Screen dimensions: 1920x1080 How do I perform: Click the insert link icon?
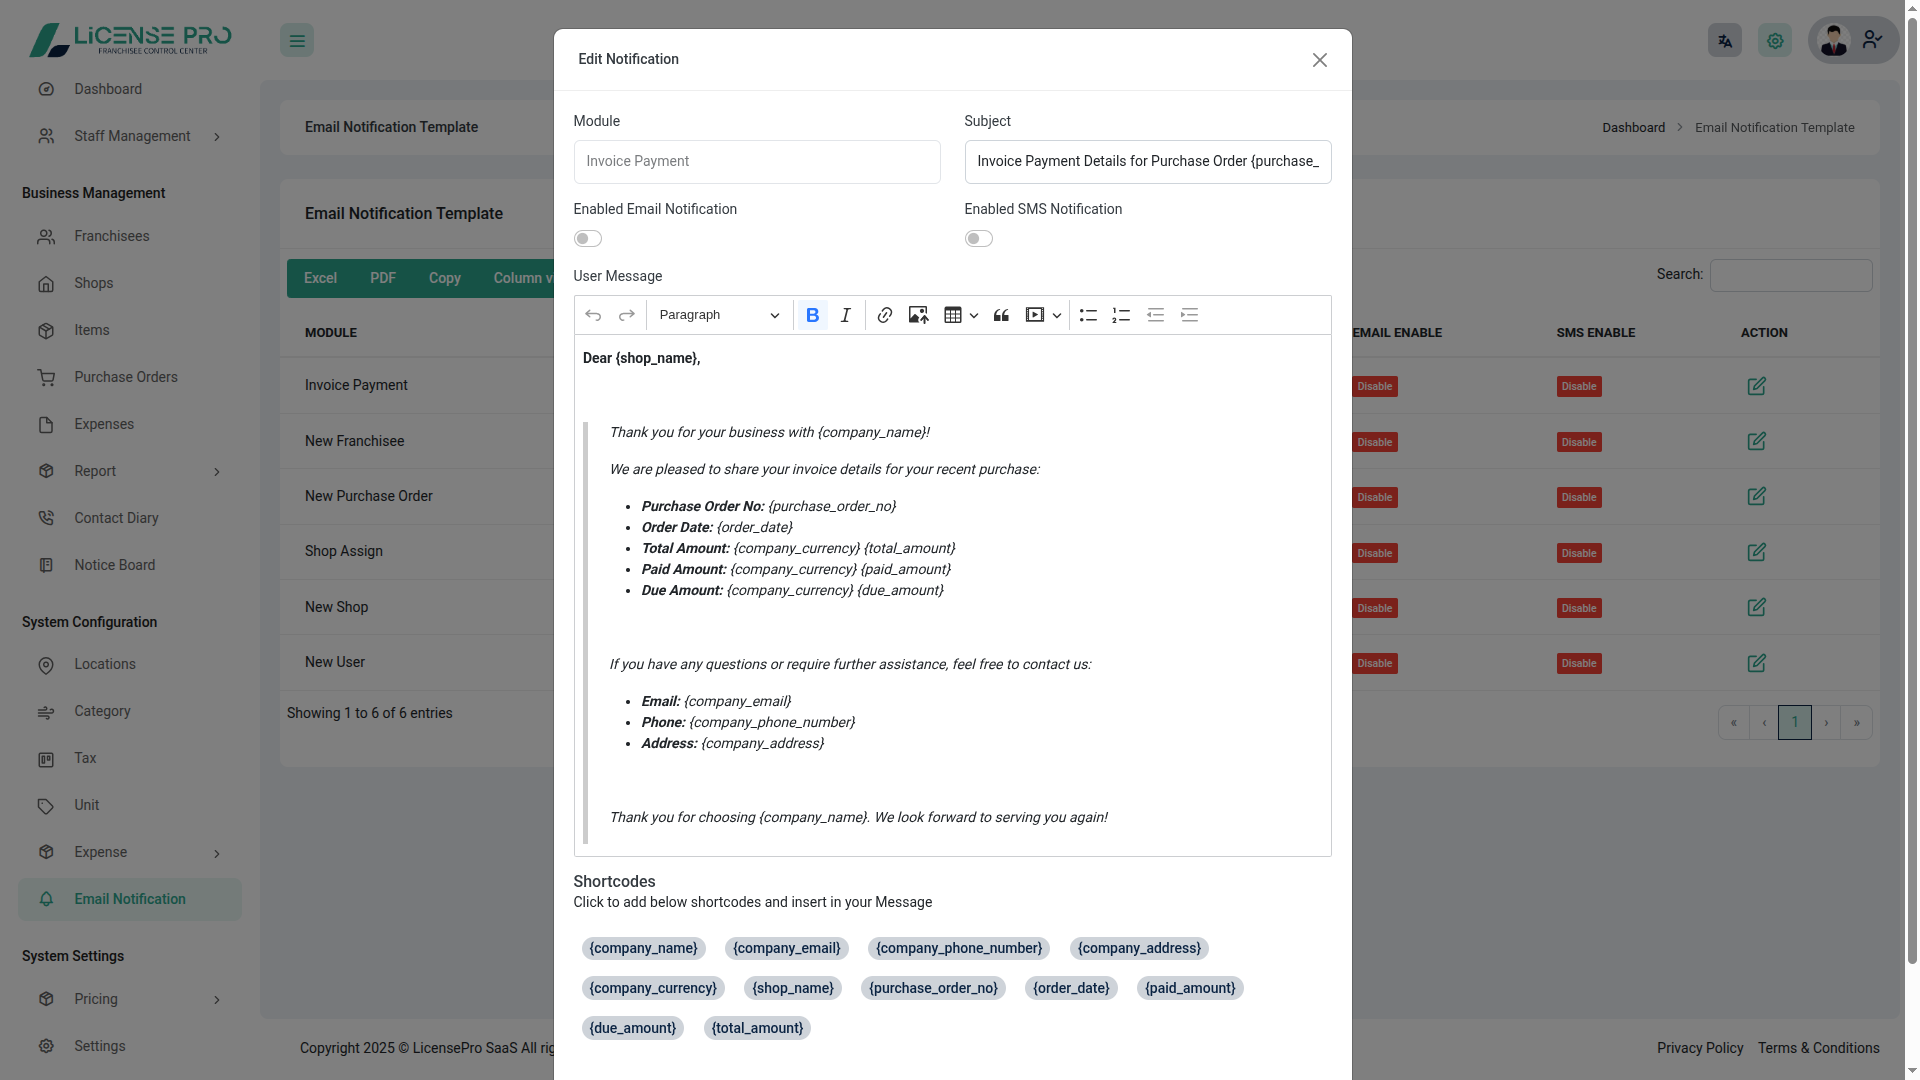(x=884, y=315)
